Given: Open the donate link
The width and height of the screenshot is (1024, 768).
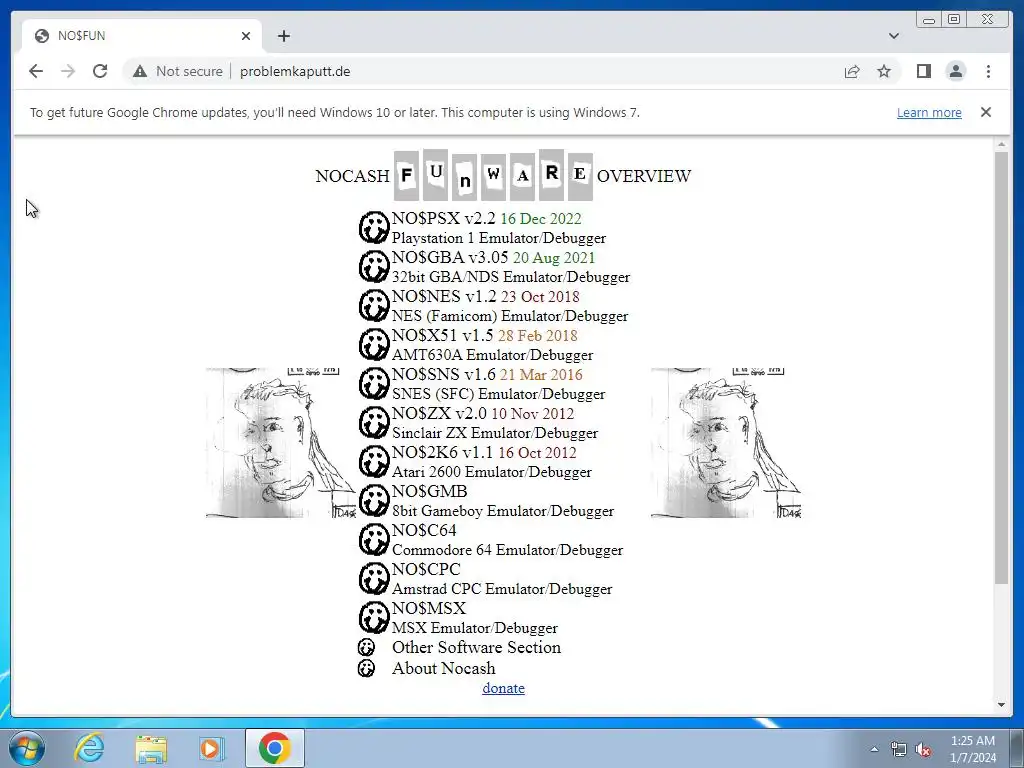Looking at the screenshot, I should coord(504,688).
